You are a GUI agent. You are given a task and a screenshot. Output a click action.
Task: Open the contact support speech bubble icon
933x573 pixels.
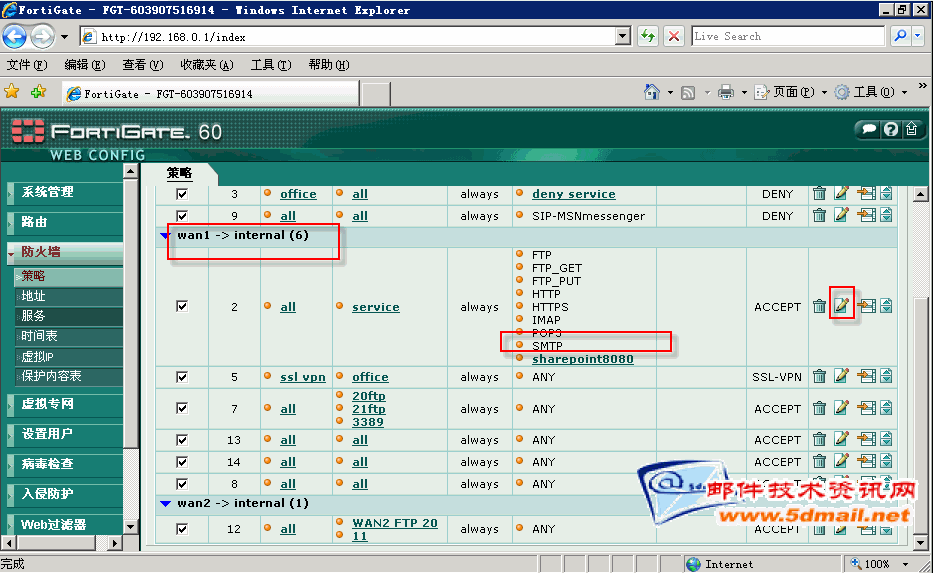coord(869,129)
